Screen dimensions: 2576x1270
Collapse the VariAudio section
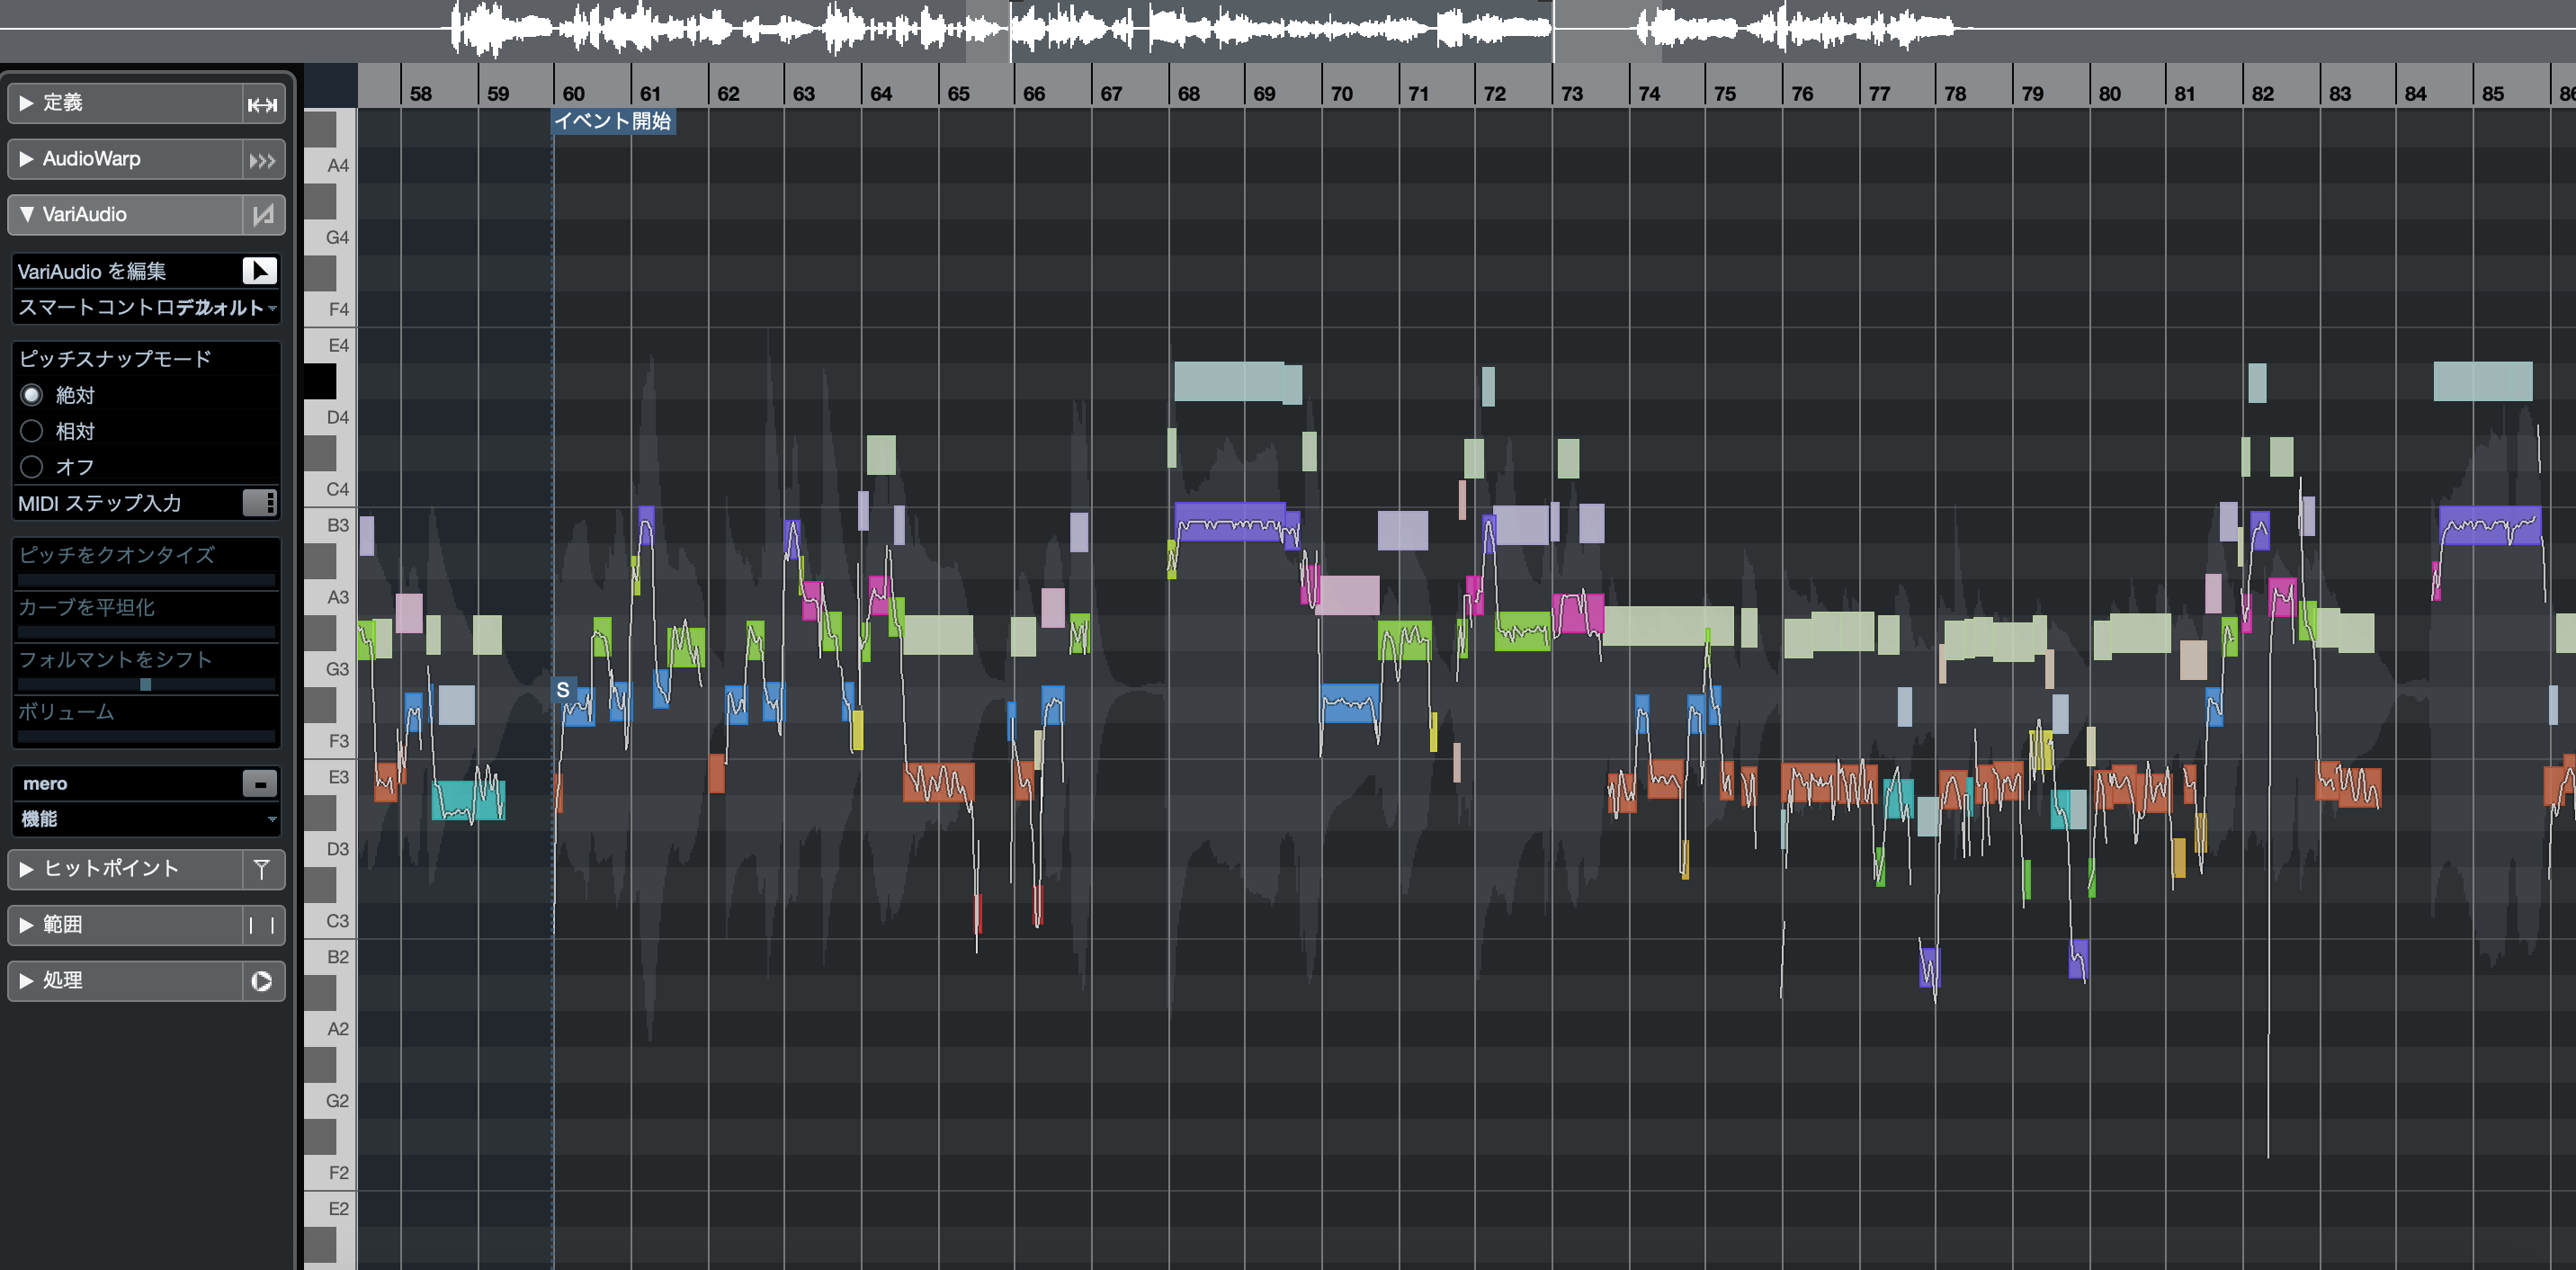(x=27, y=214)
